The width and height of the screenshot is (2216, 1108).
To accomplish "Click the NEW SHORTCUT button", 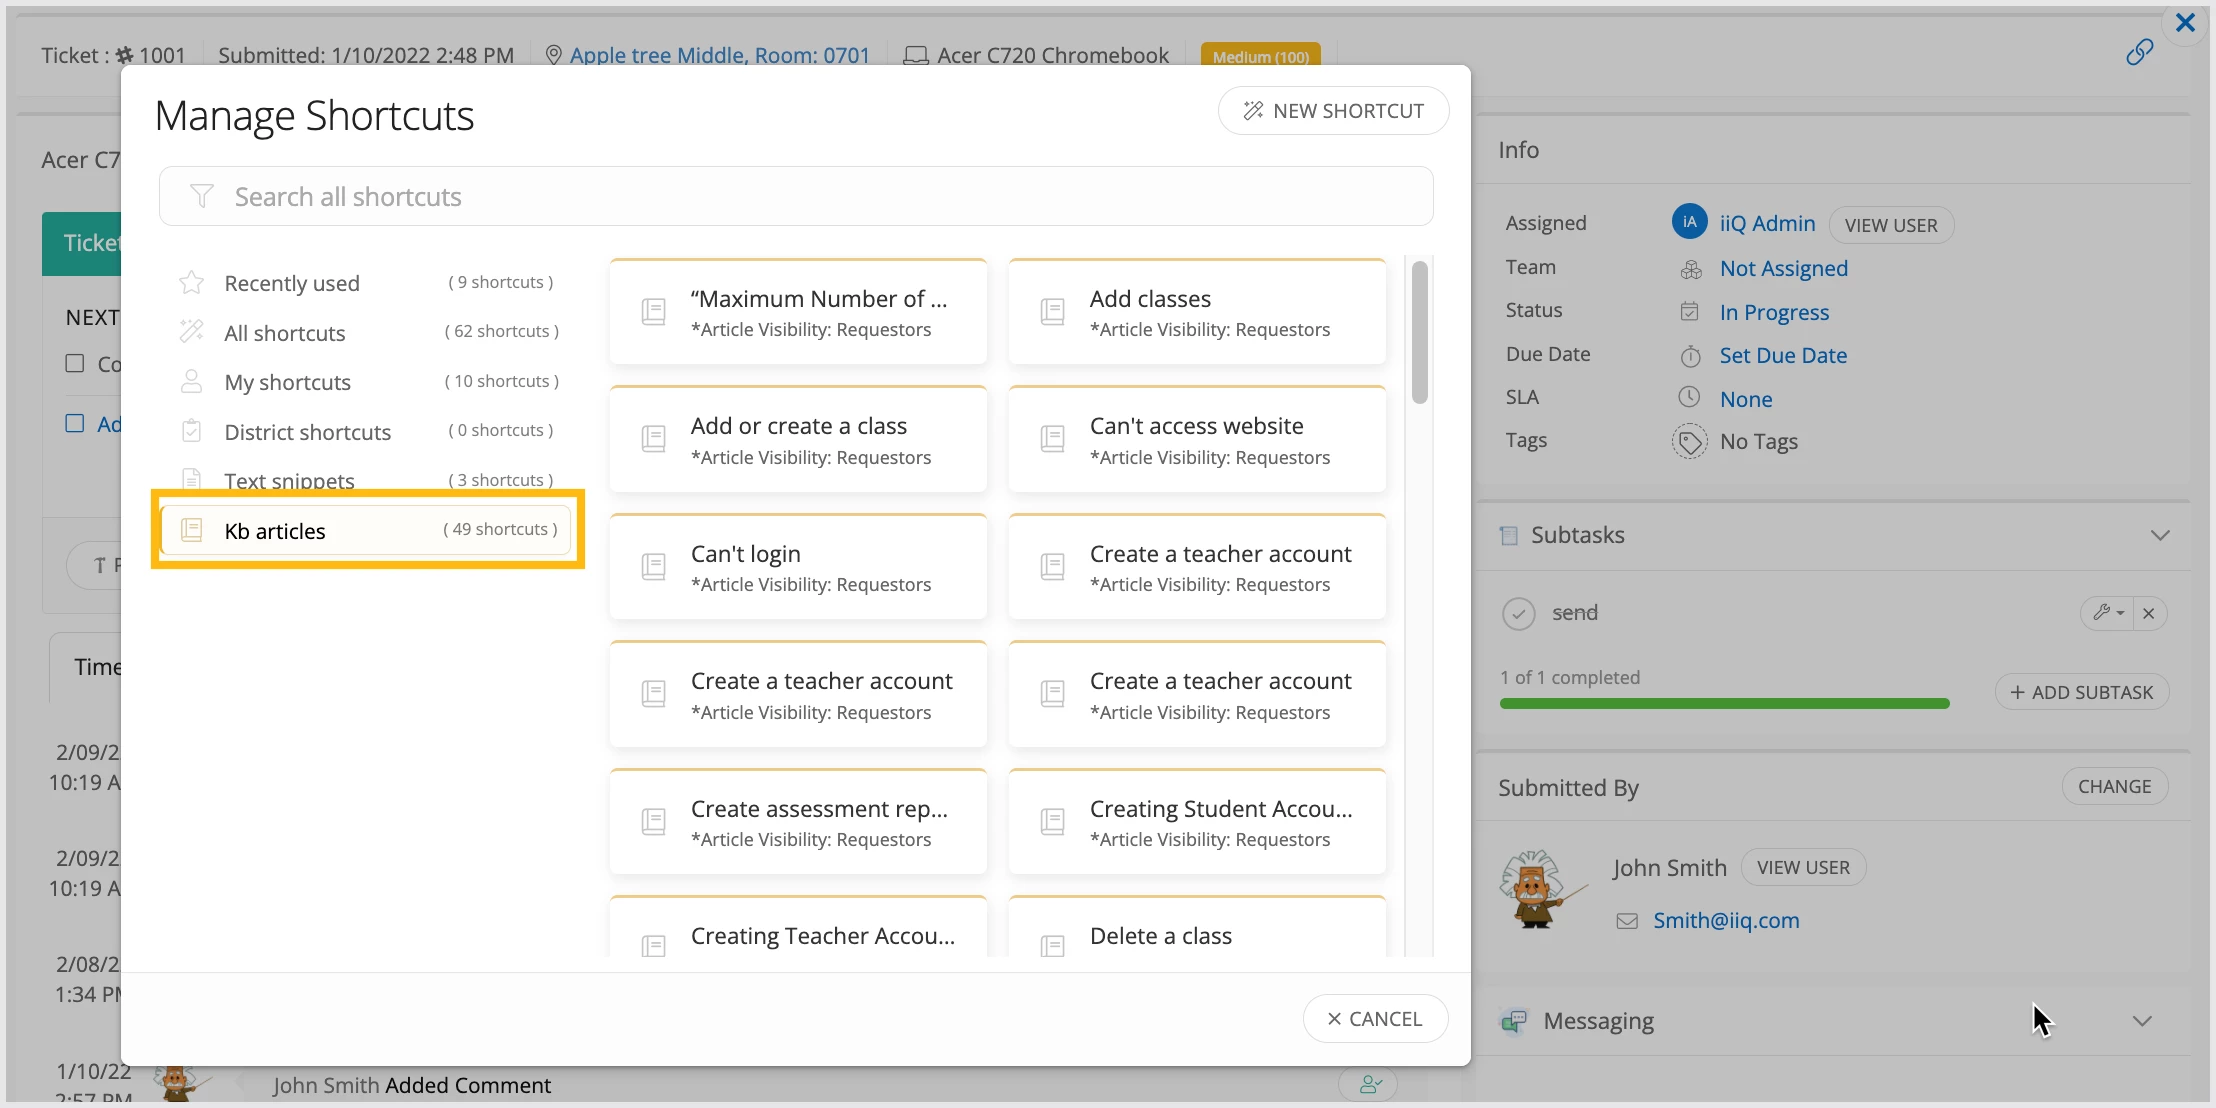I will click(x=1333, y=111).
